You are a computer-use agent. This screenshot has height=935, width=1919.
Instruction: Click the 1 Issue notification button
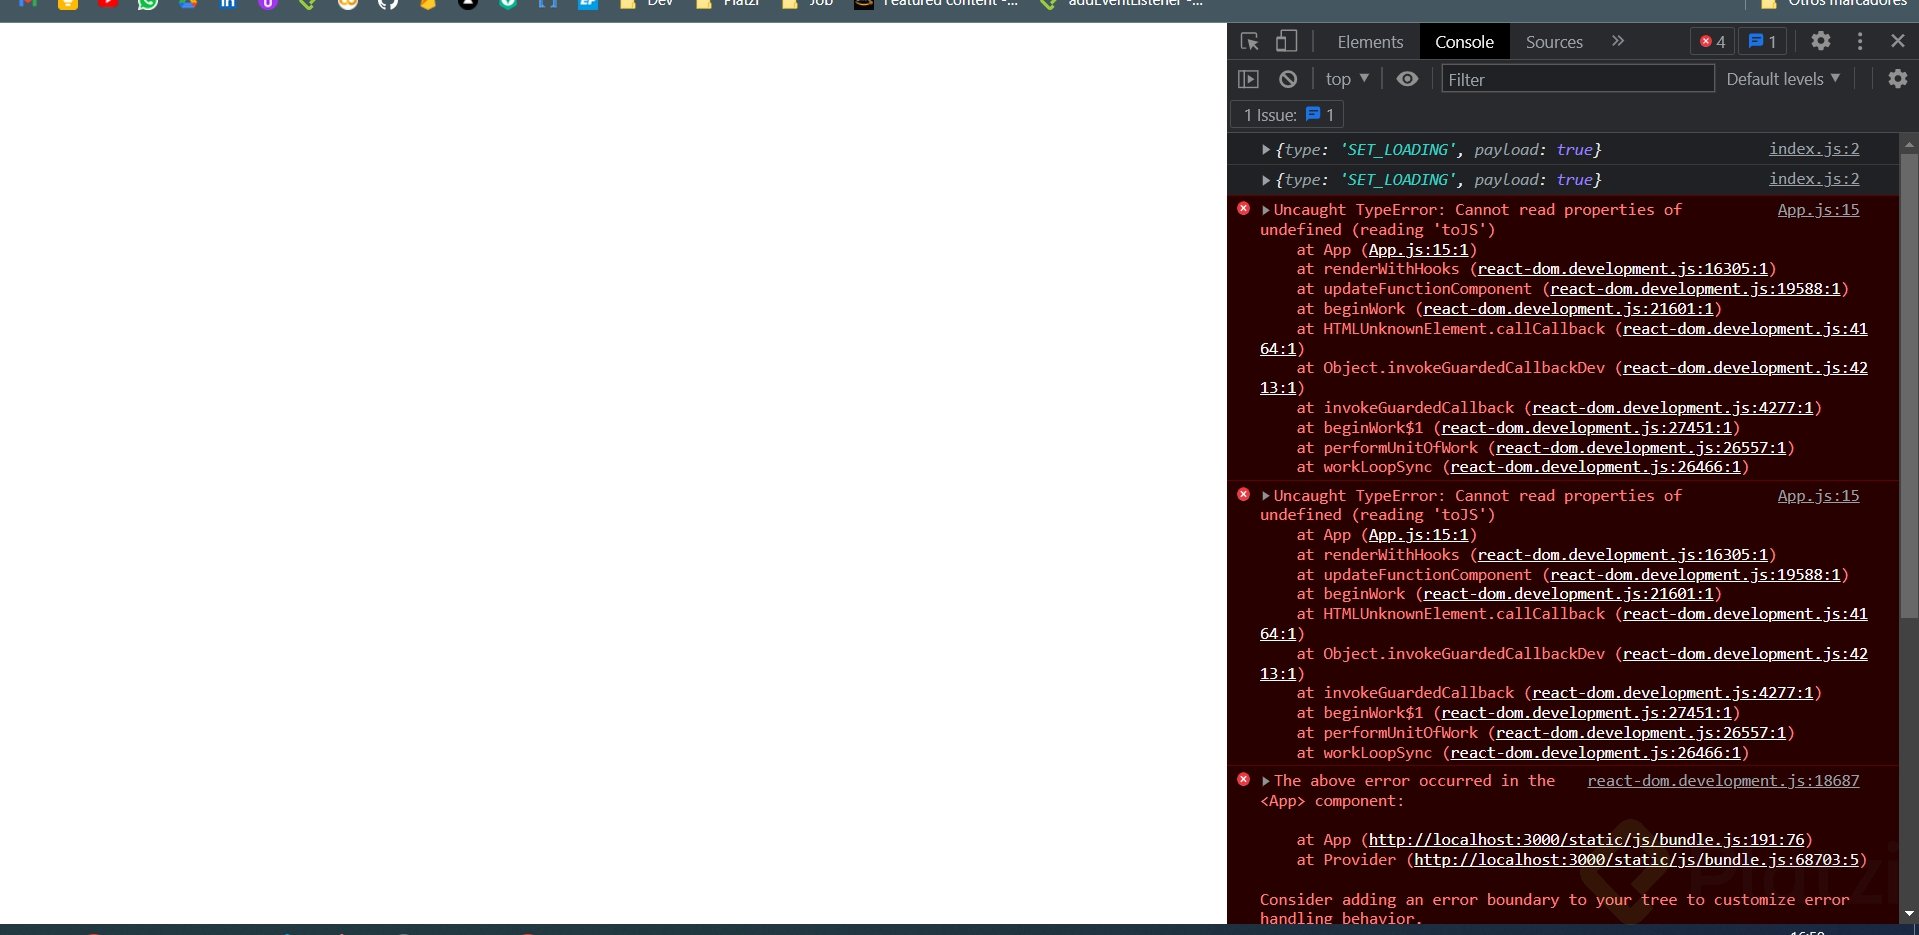coord(1286,115)
